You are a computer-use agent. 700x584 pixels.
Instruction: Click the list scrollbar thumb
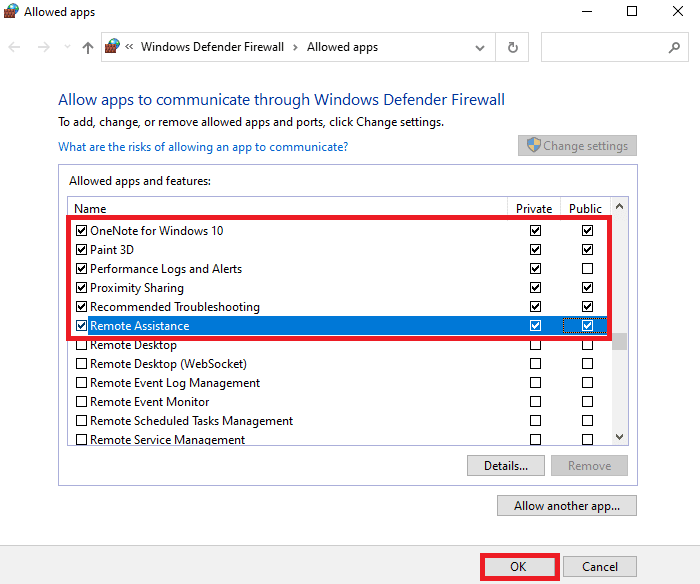(619, 342)
